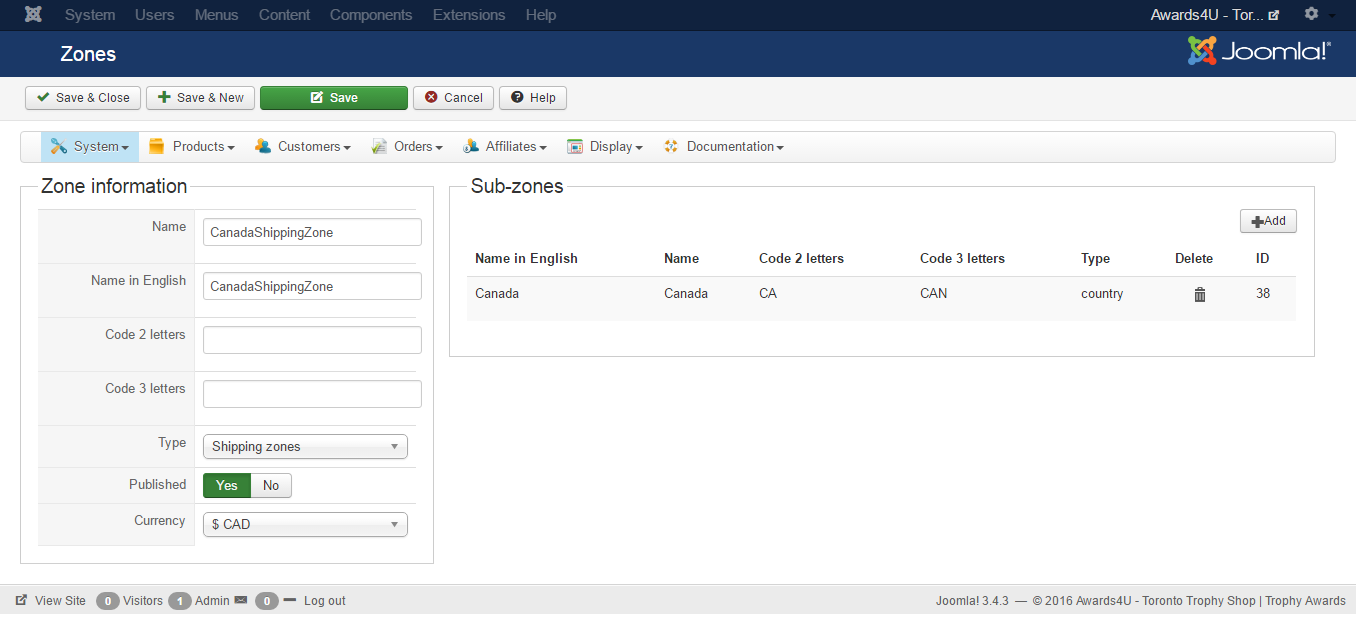
Task: Add a new sub-zone with Add button
Action: [x=1268, y=221]
